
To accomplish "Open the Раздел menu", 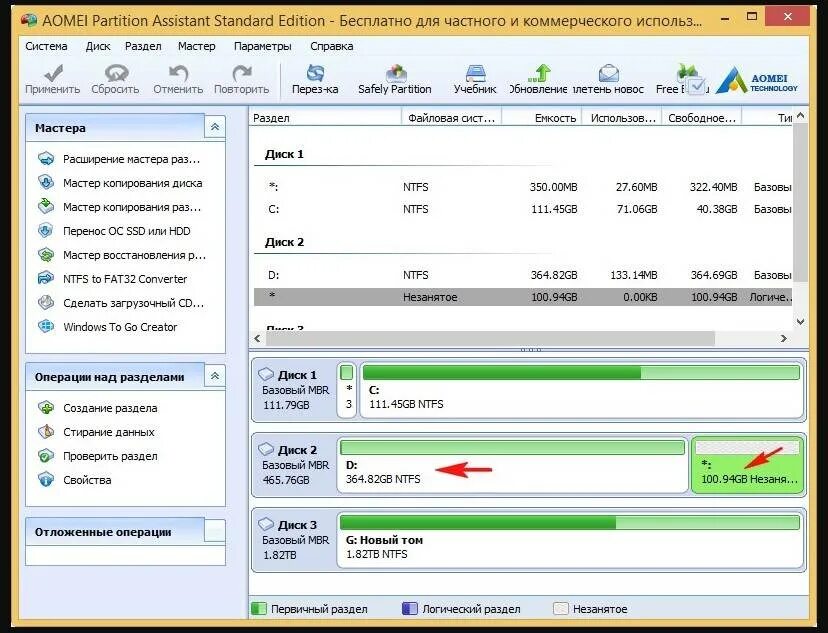I will click(x=143, y=46).
